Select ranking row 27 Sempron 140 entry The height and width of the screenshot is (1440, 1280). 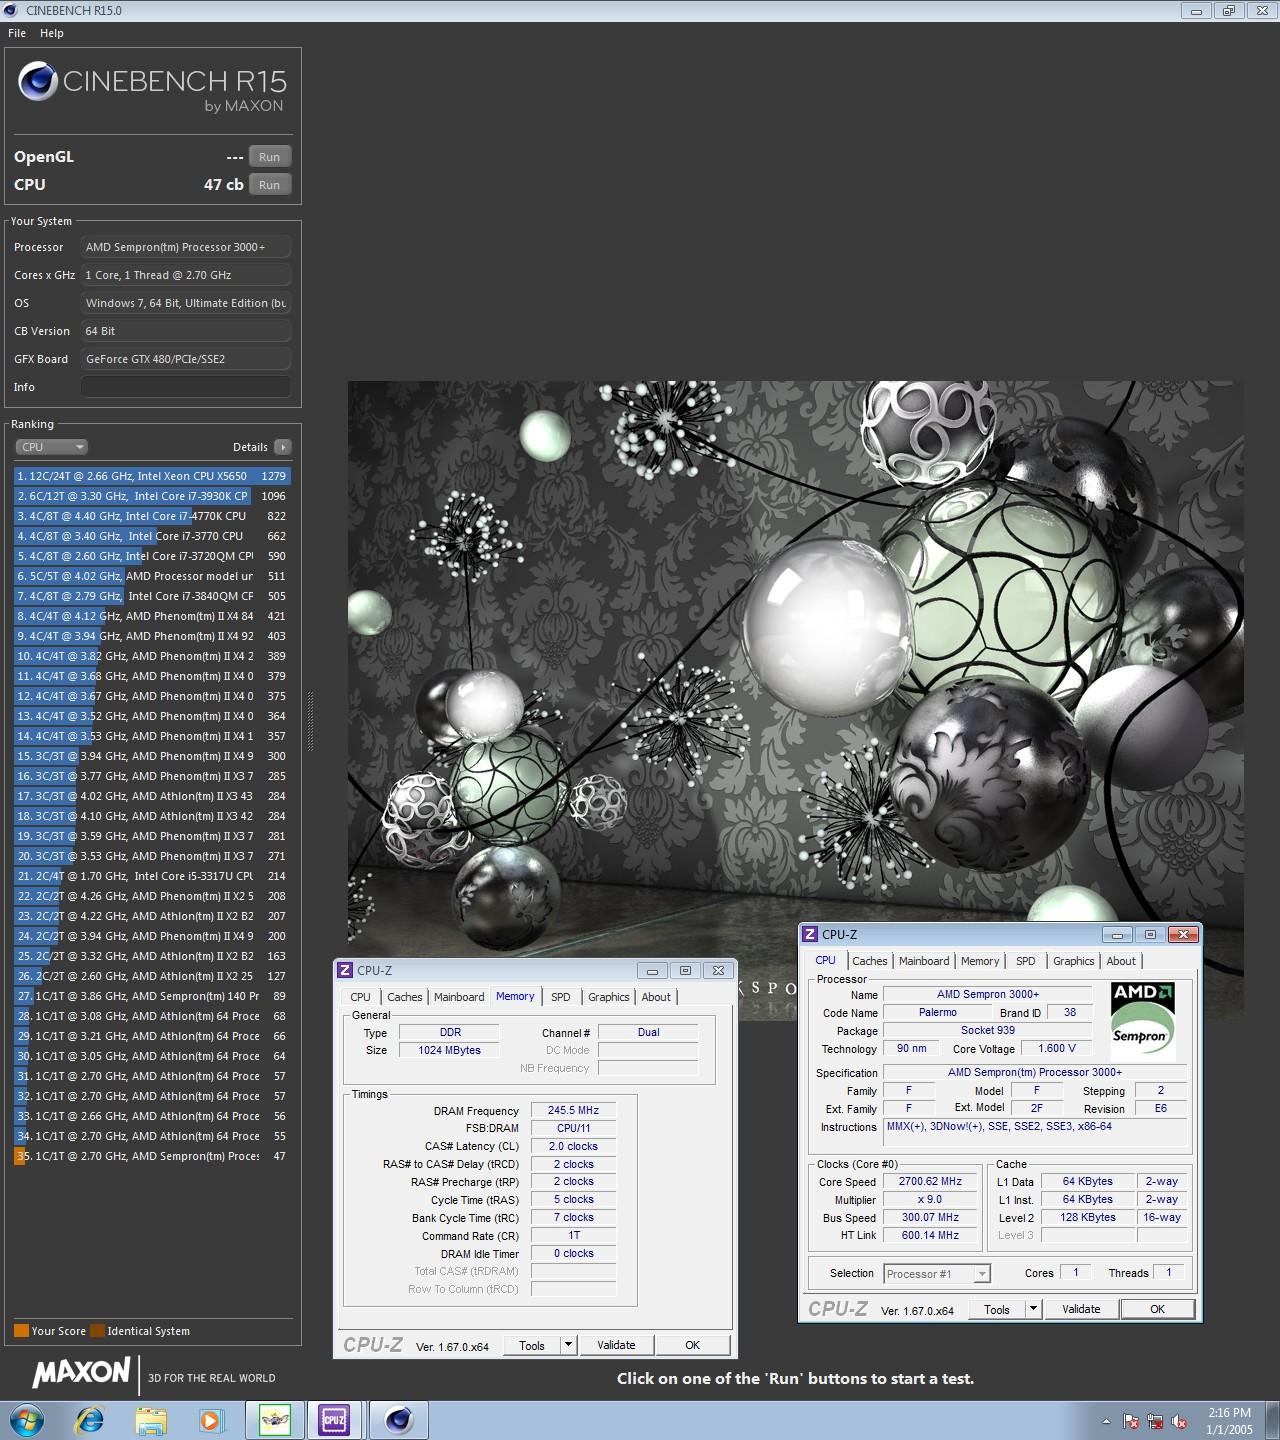pos(152,996)
